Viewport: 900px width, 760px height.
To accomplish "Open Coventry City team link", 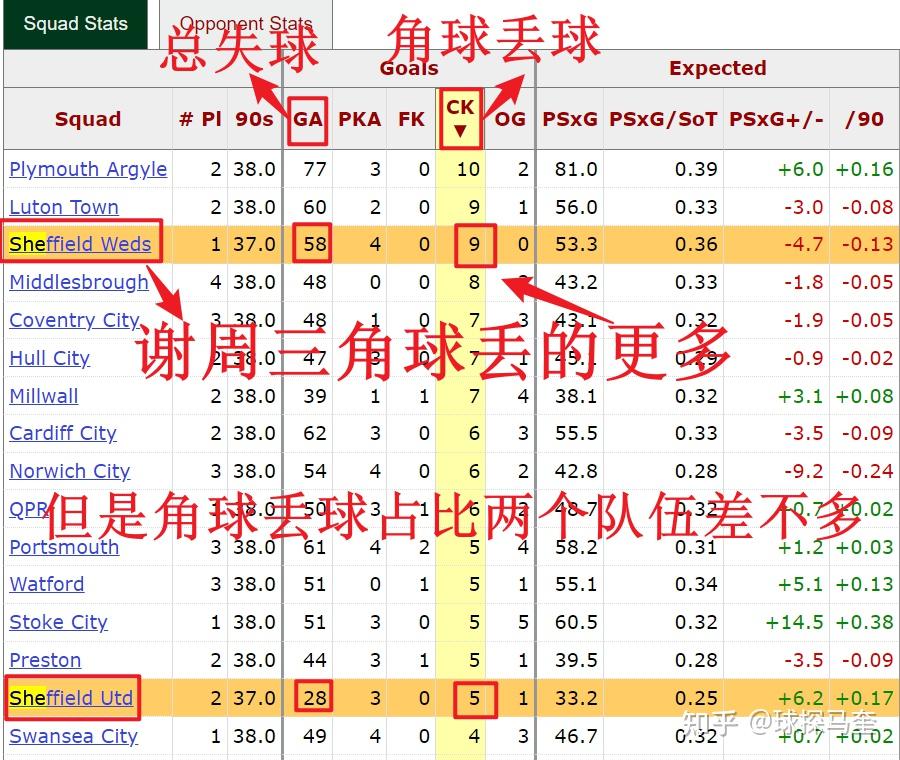I will pyautogui.click(x=75, y=320).
